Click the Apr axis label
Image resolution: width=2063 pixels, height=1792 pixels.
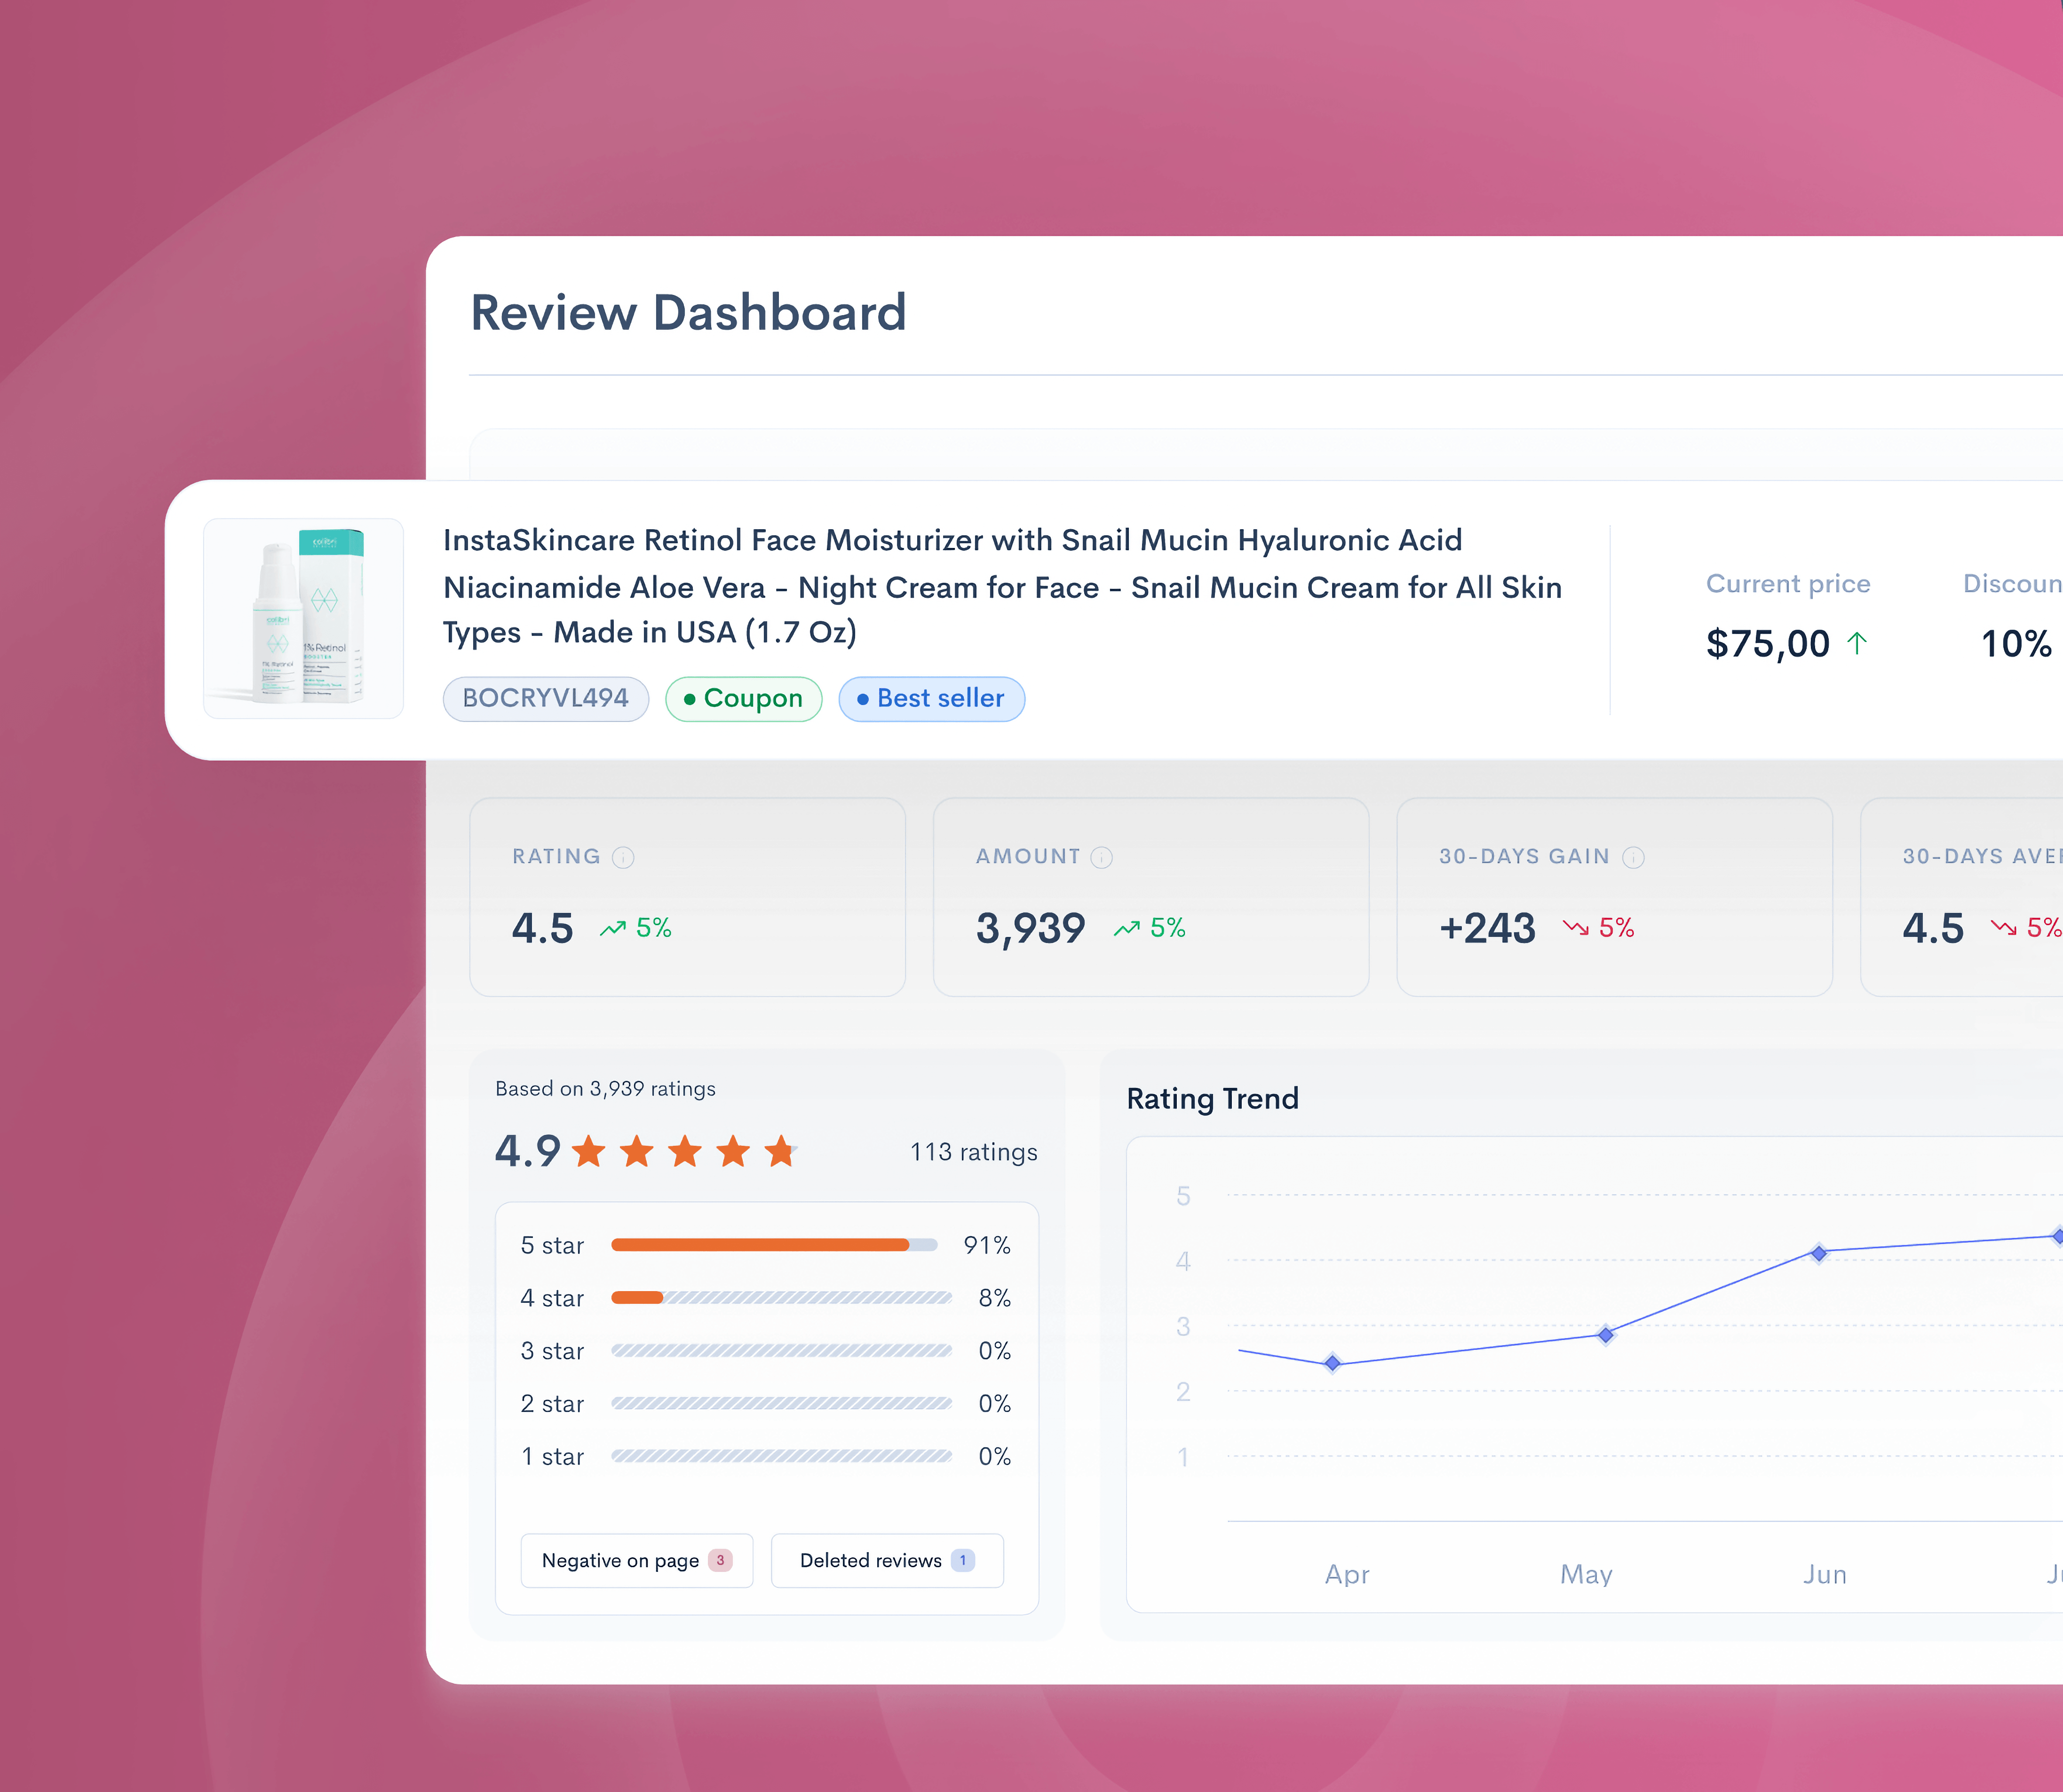click(1347, 1575)
